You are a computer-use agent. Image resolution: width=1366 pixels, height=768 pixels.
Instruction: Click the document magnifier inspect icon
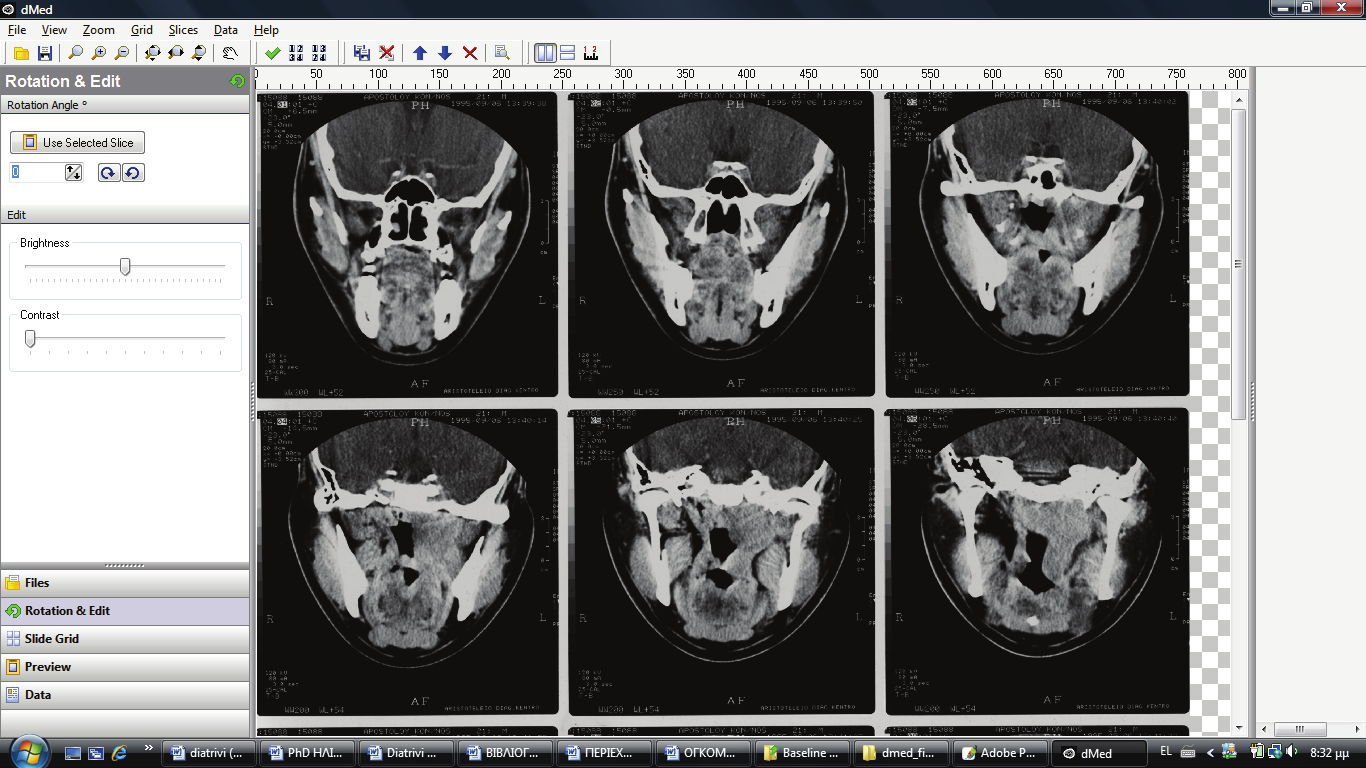pos(502,53)
